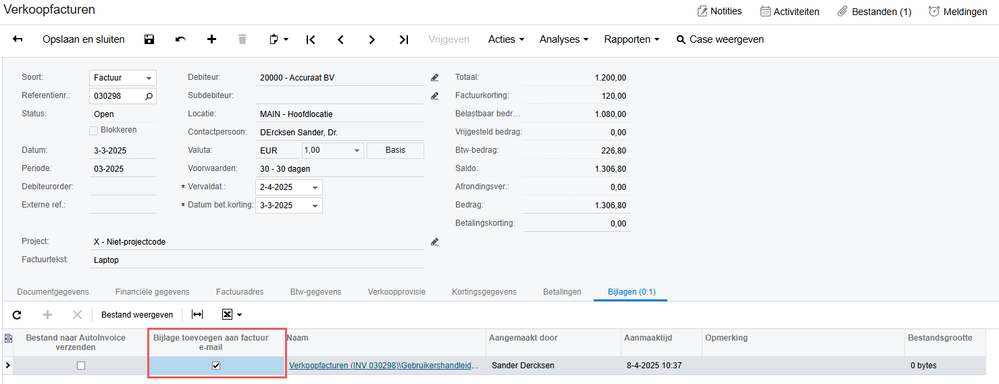Screen dimensions: 999x384
Task: Open Datum bet.korting date picker
Action: [x=315, y=206]
